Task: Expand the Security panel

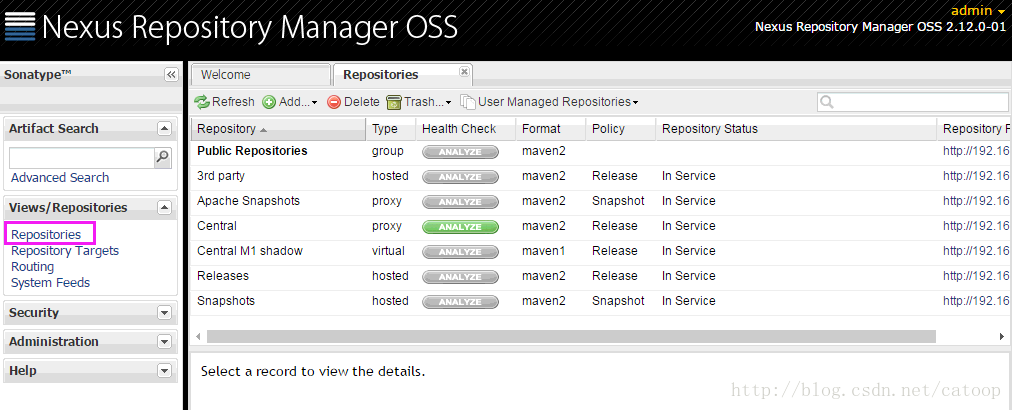Action: tap(165, 313)
